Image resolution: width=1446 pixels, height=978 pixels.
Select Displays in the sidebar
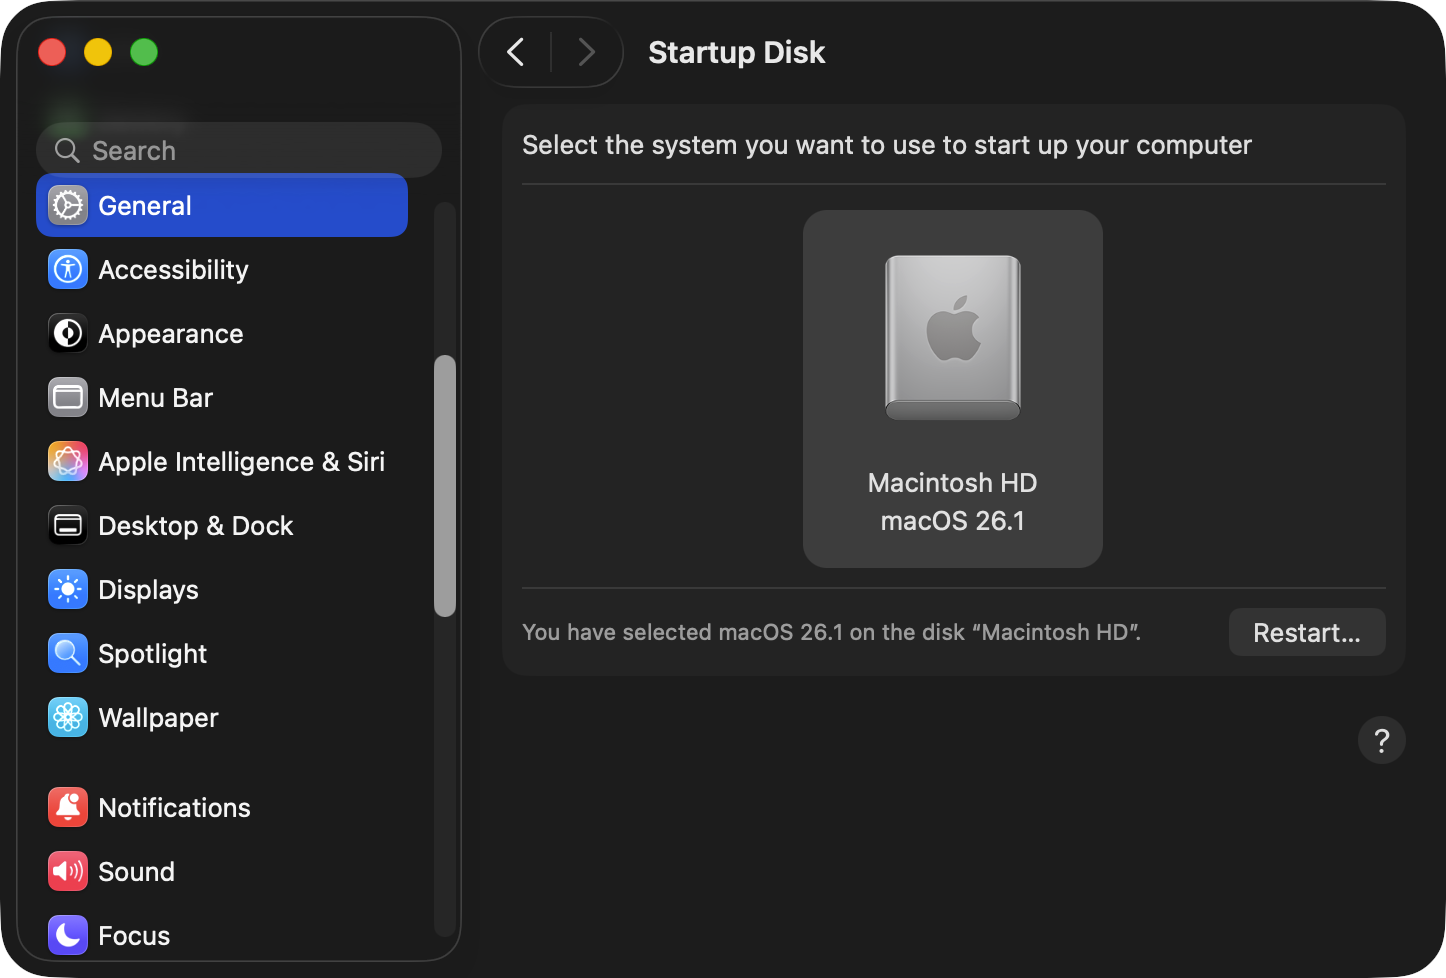[222, 589]
